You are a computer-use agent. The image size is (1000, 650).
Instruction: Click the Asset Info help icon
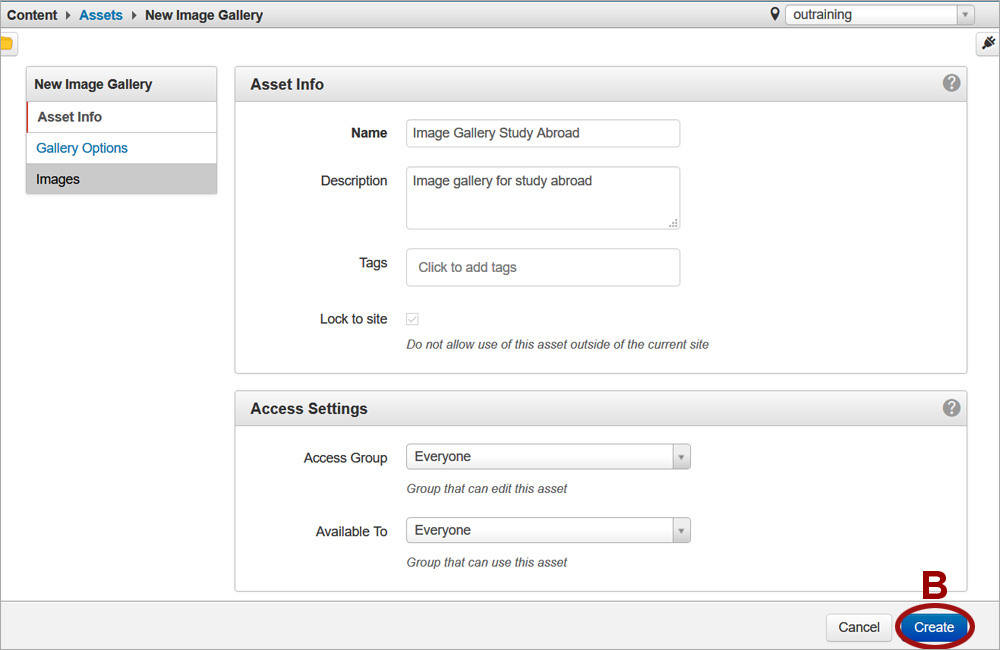pos(951,83)
